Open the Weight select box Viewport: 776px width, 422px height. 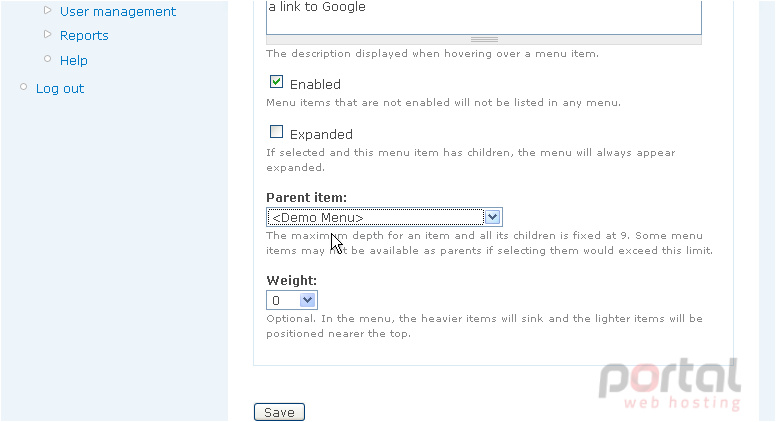[x=292, y=300]
